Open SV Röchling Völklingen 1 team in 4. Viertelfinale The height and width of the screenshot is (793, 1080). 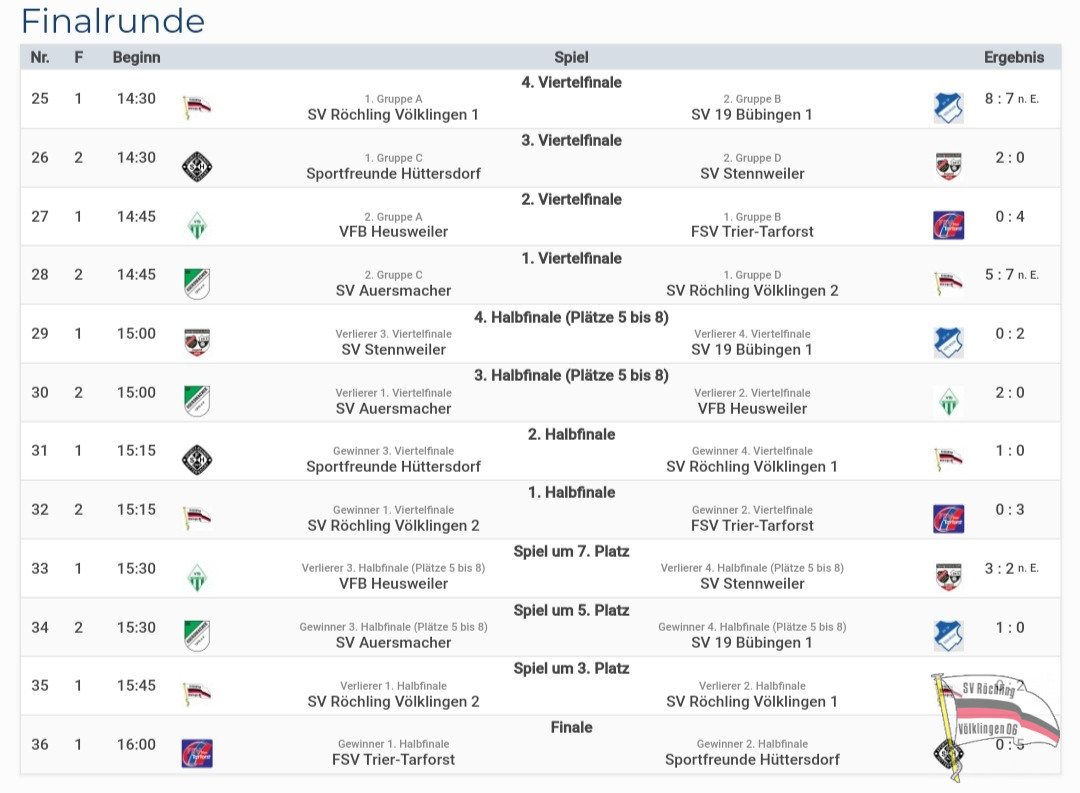click(393, 114)
